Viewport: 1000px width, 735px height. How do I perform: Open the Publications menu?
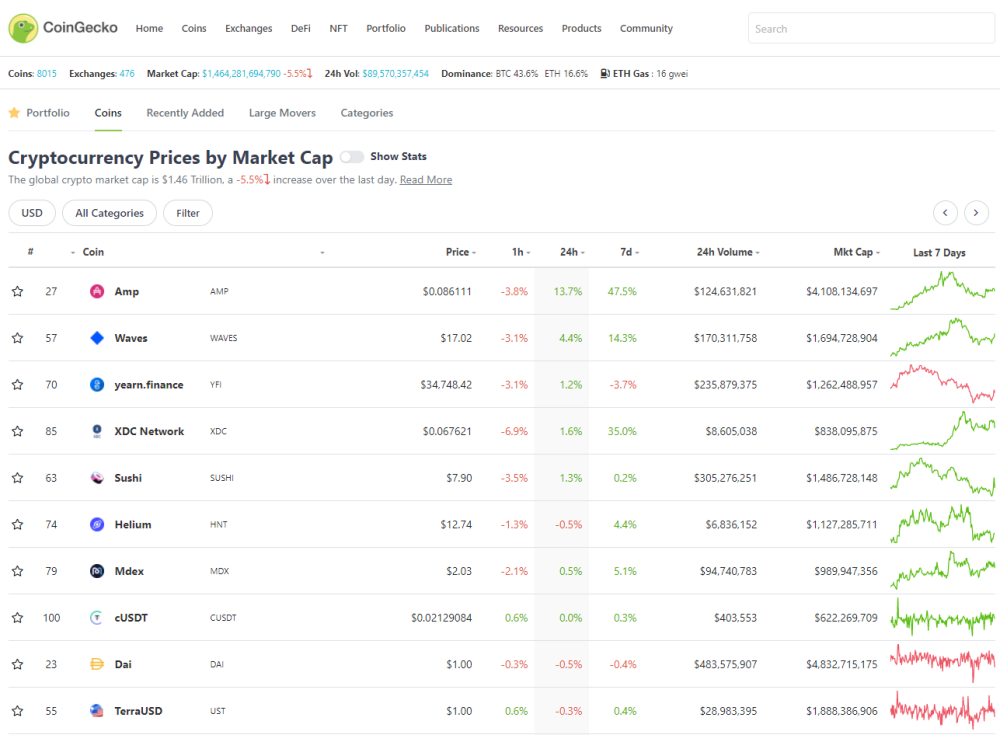coord(452,28)
